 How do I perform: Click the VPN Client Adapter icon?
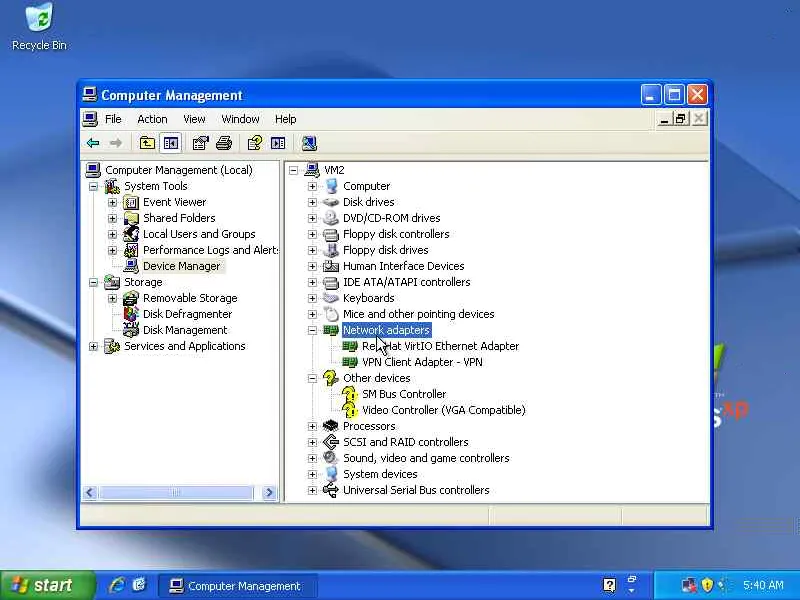(349, 362)
